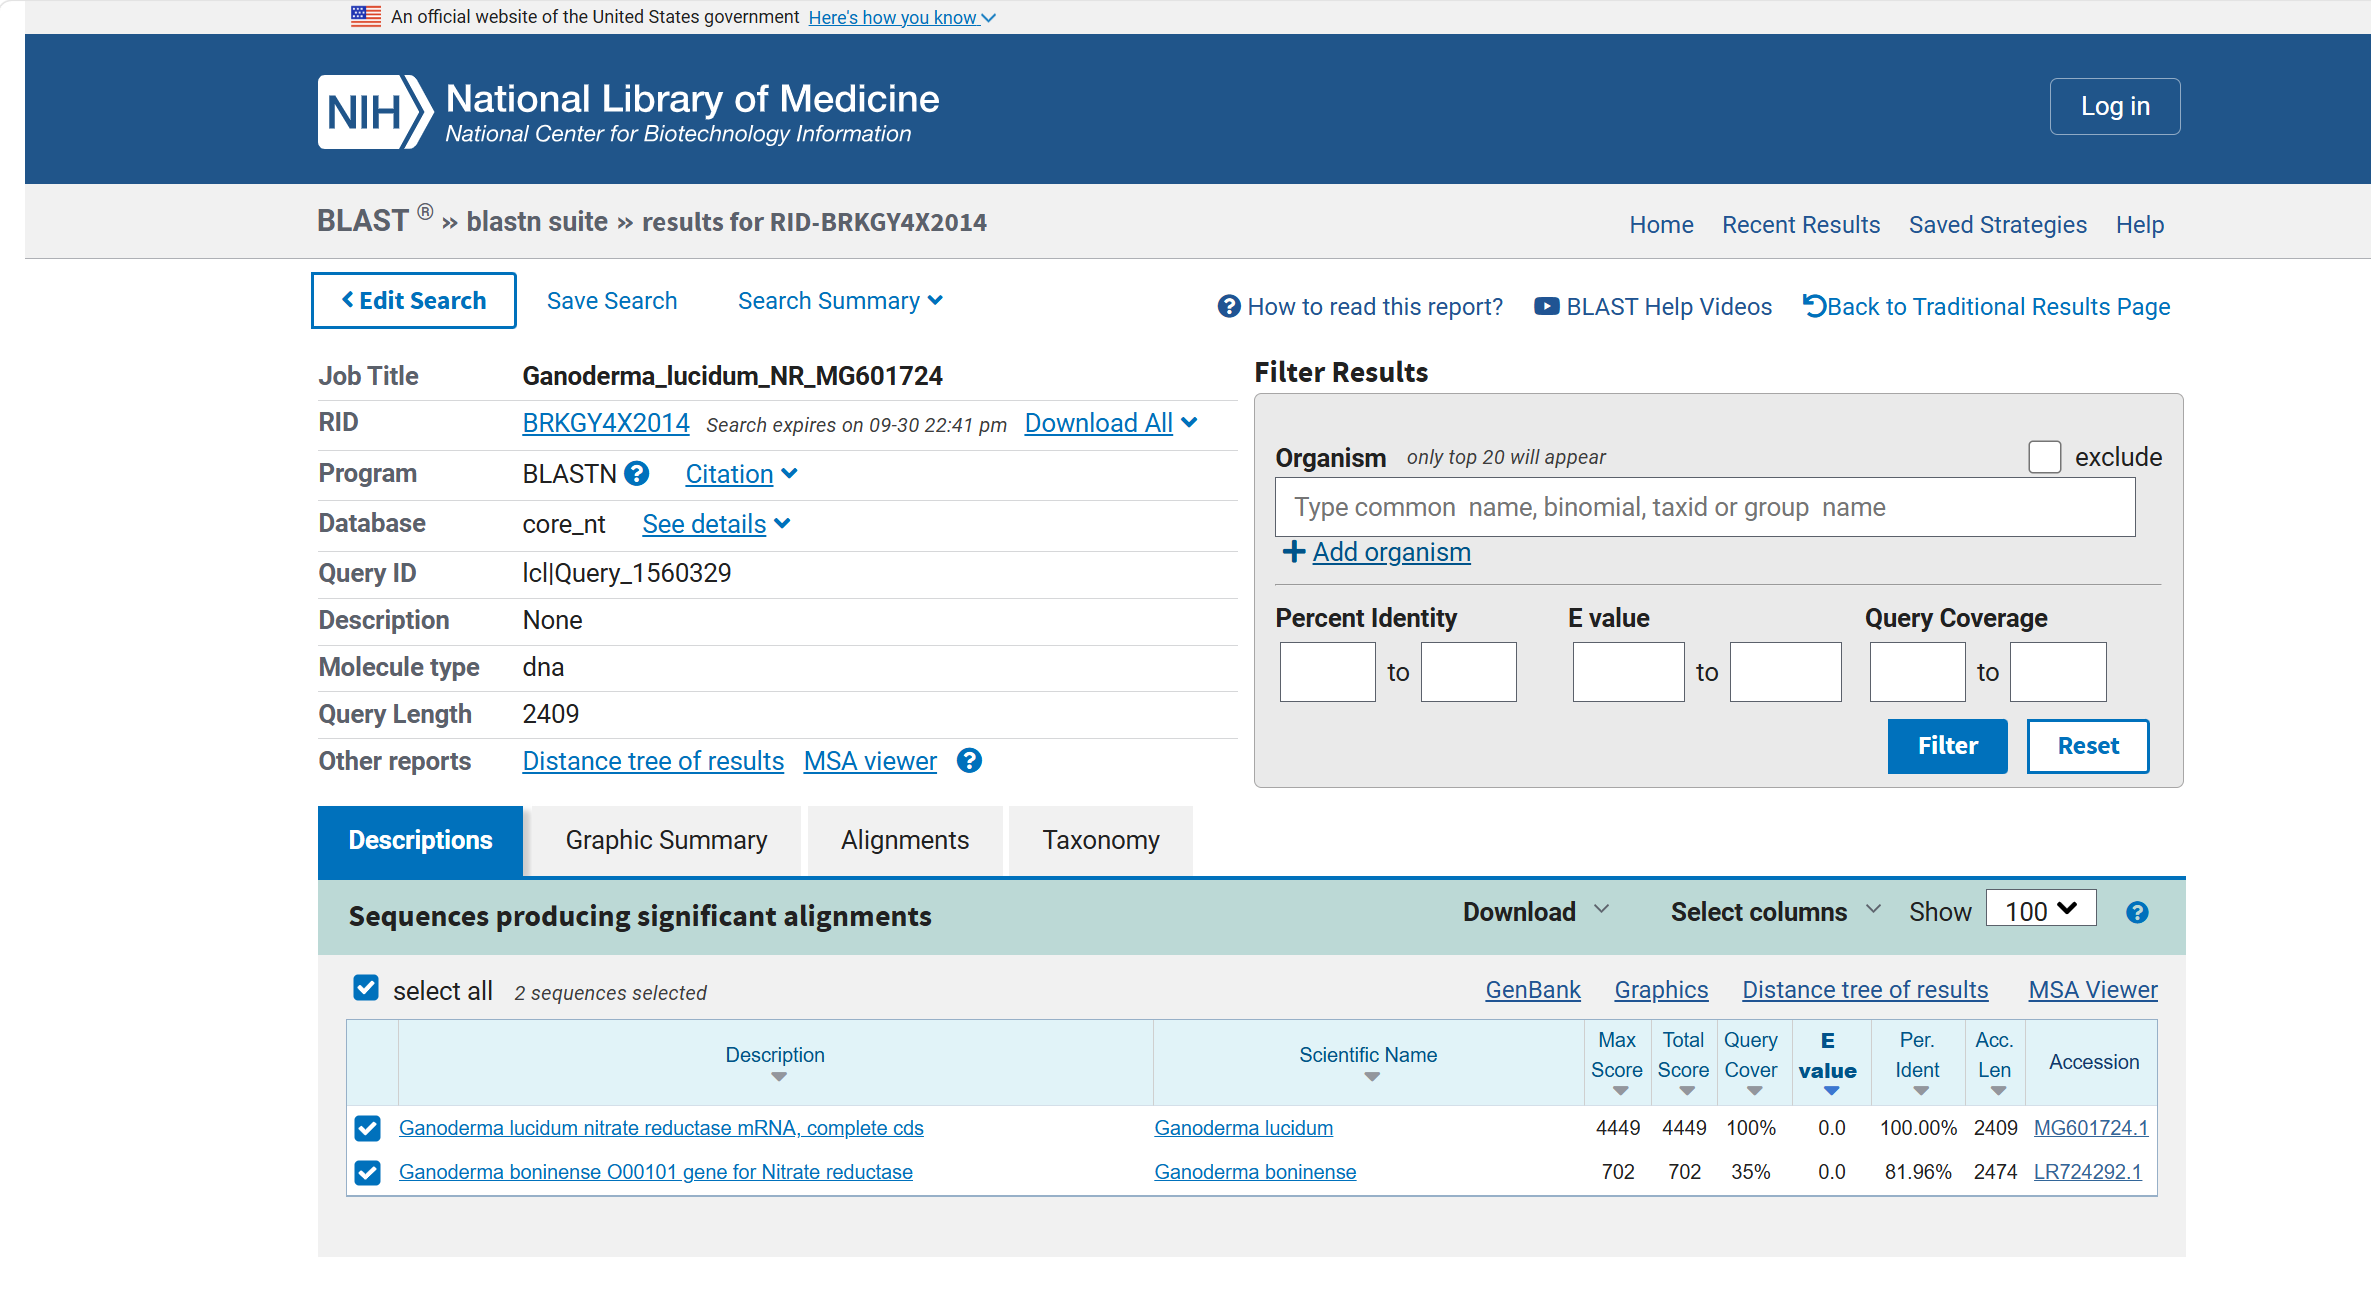Click the Organism name input field
The image size is (2371, 1306).
1705,507
